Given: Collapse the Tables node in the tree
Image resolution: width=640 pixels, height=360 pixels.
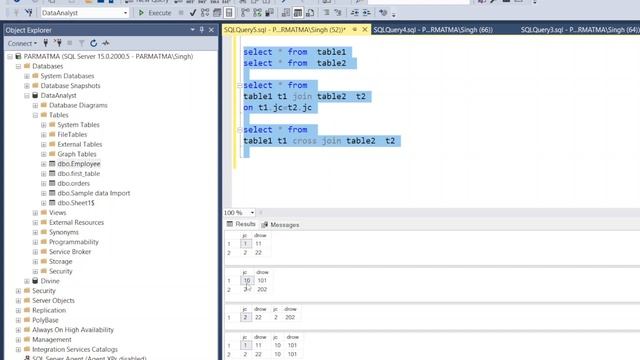Looking at the screenshot, I should coord(36,115).
